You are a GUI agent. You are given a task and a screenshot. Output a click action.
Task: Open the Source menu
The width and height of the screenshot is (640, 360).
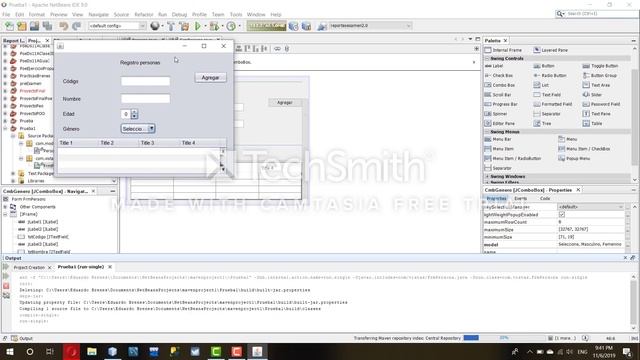pyautogui.click(x=121, y=14)
